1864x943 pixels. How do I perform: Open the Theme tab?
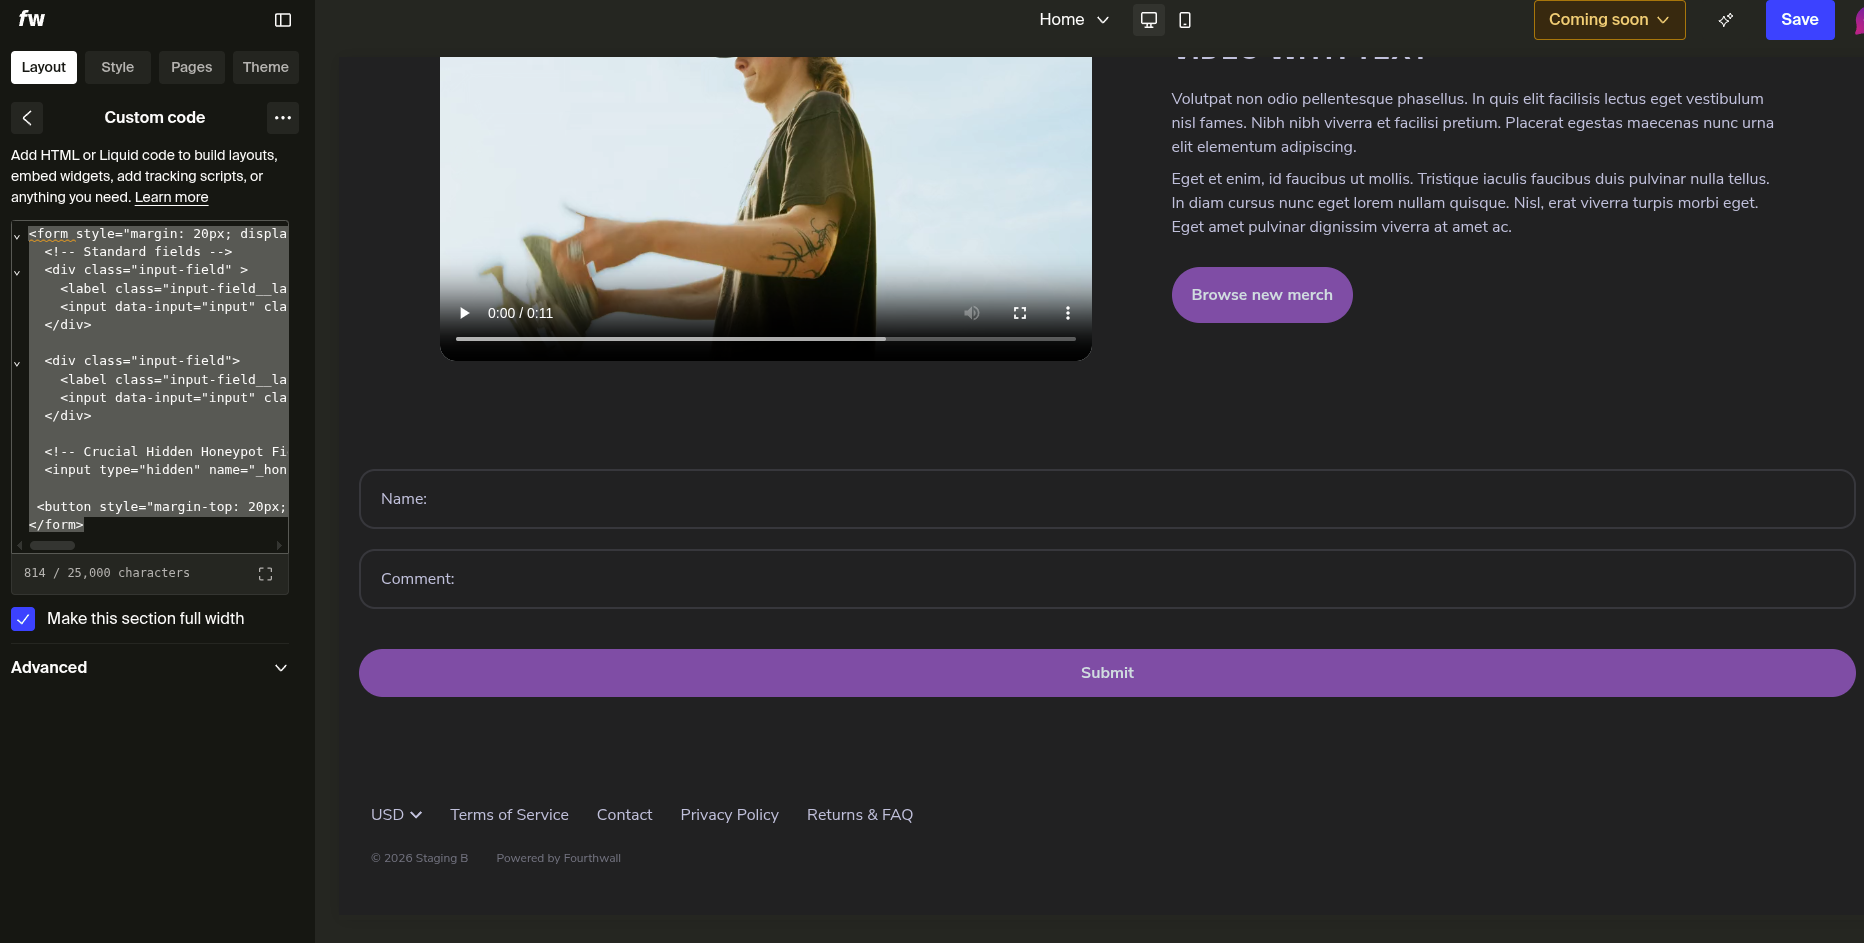[266, 67]
